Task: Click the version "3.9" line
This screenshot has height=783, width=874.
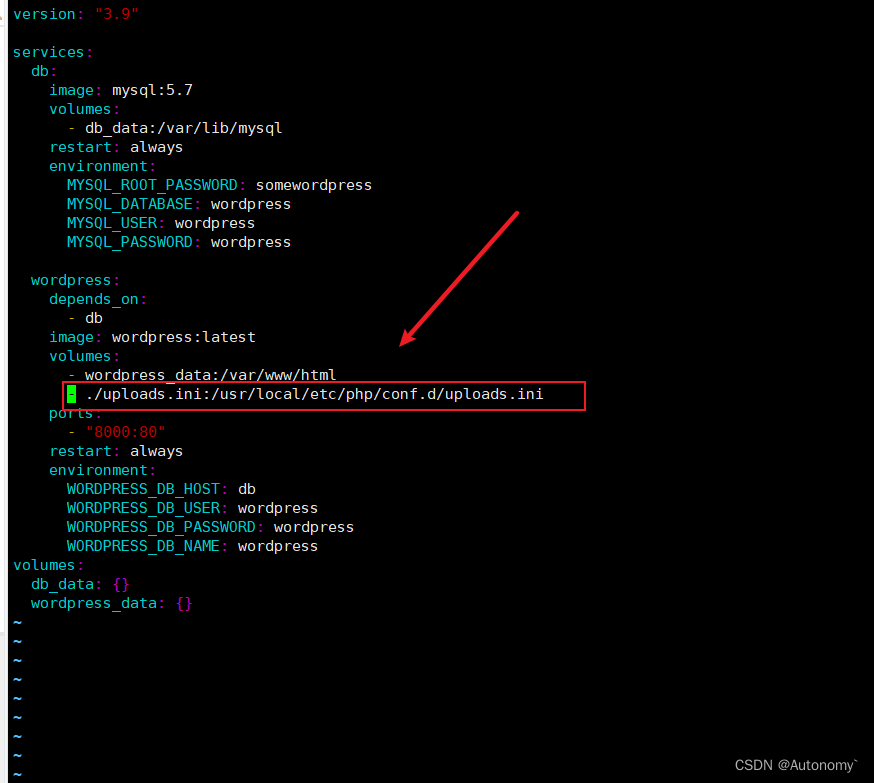Action: click(75, 14)
